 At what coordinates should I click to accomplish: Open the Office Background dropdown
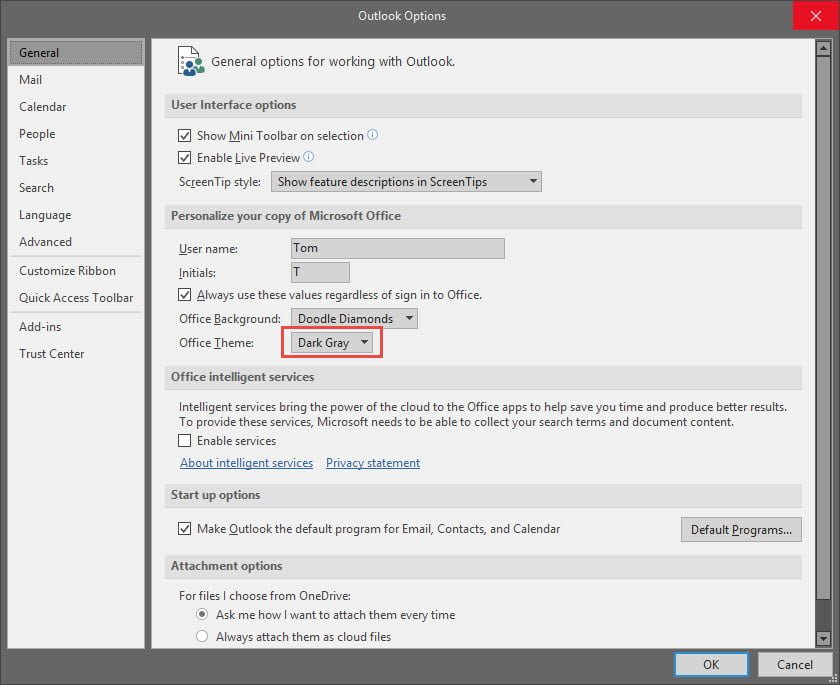(354, 319)
